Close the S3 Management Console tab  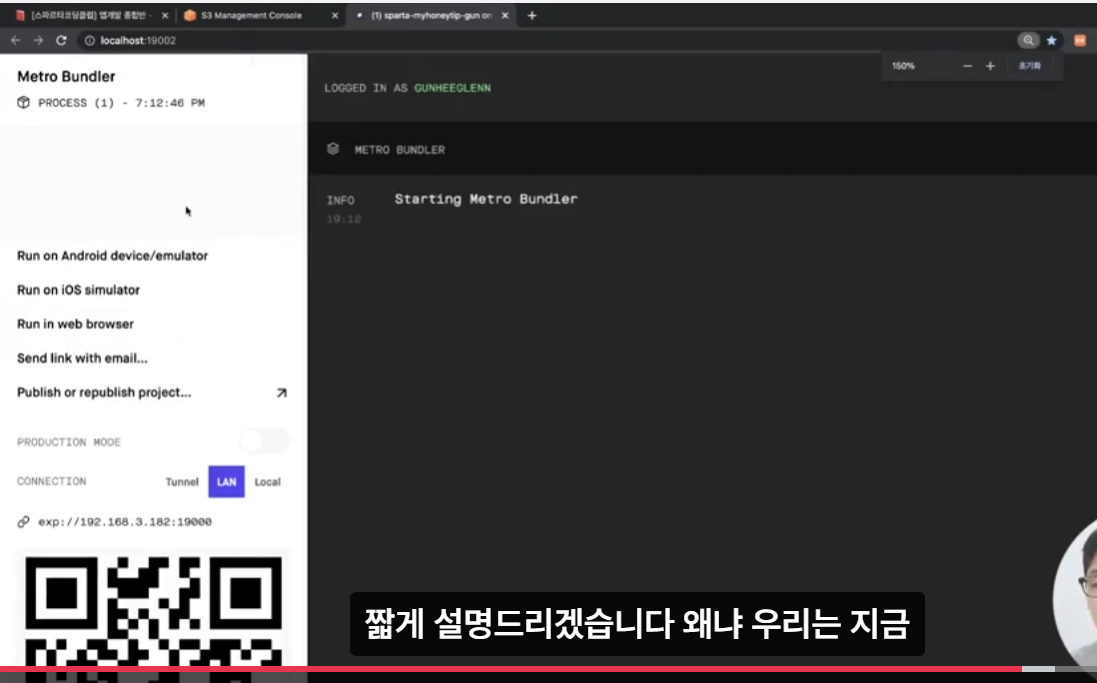click(x=334, y=15)
